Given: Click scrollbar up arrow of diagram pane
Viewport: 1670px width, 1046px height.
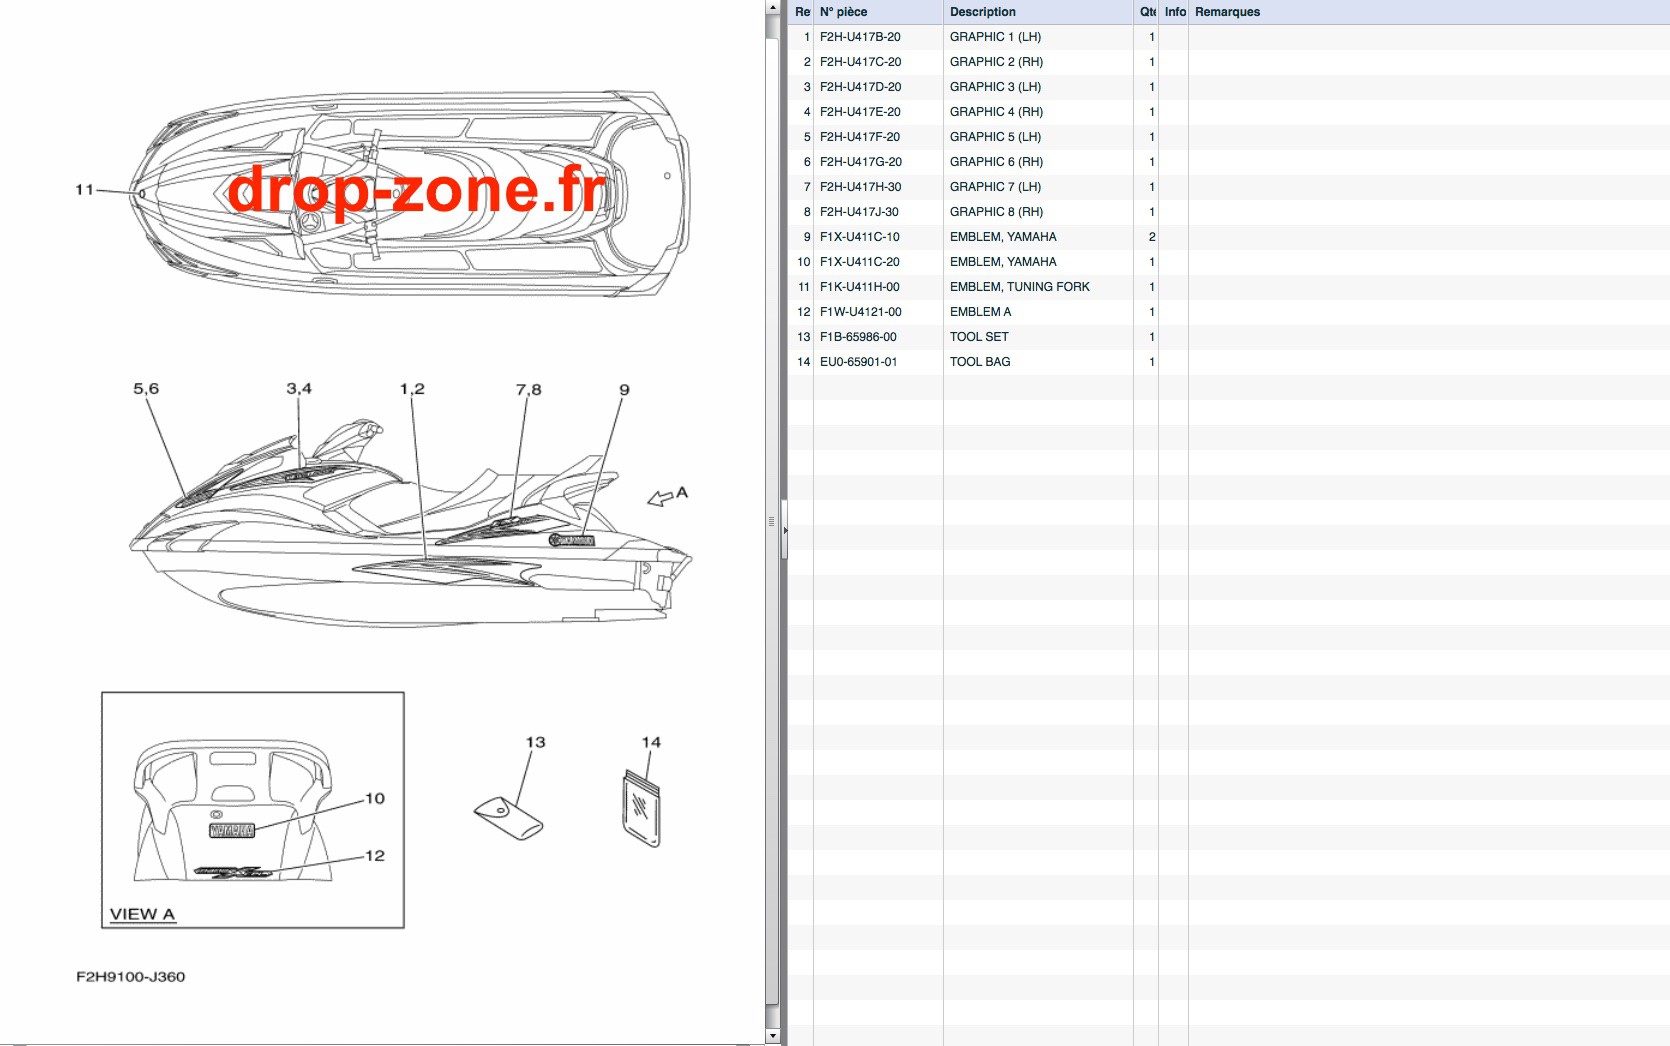Looking at the screenshot, I should coord(772,7).
